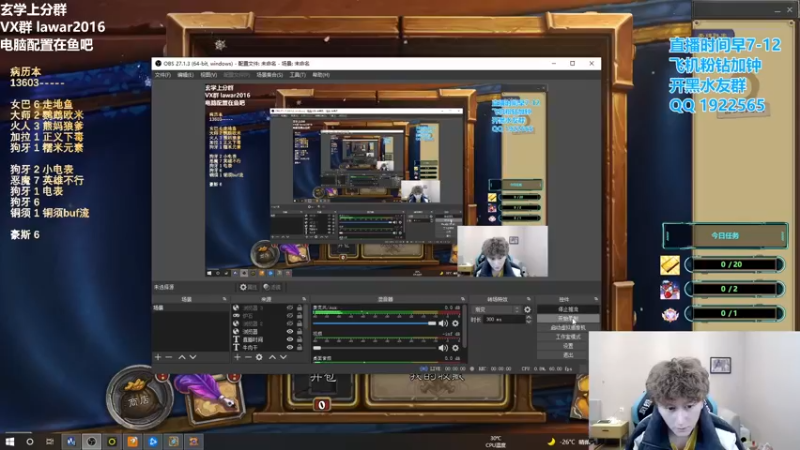Open second mixer channel settings gear
Image resolution: width=800 pixels, height=450 pixels.
click(455, 348)
